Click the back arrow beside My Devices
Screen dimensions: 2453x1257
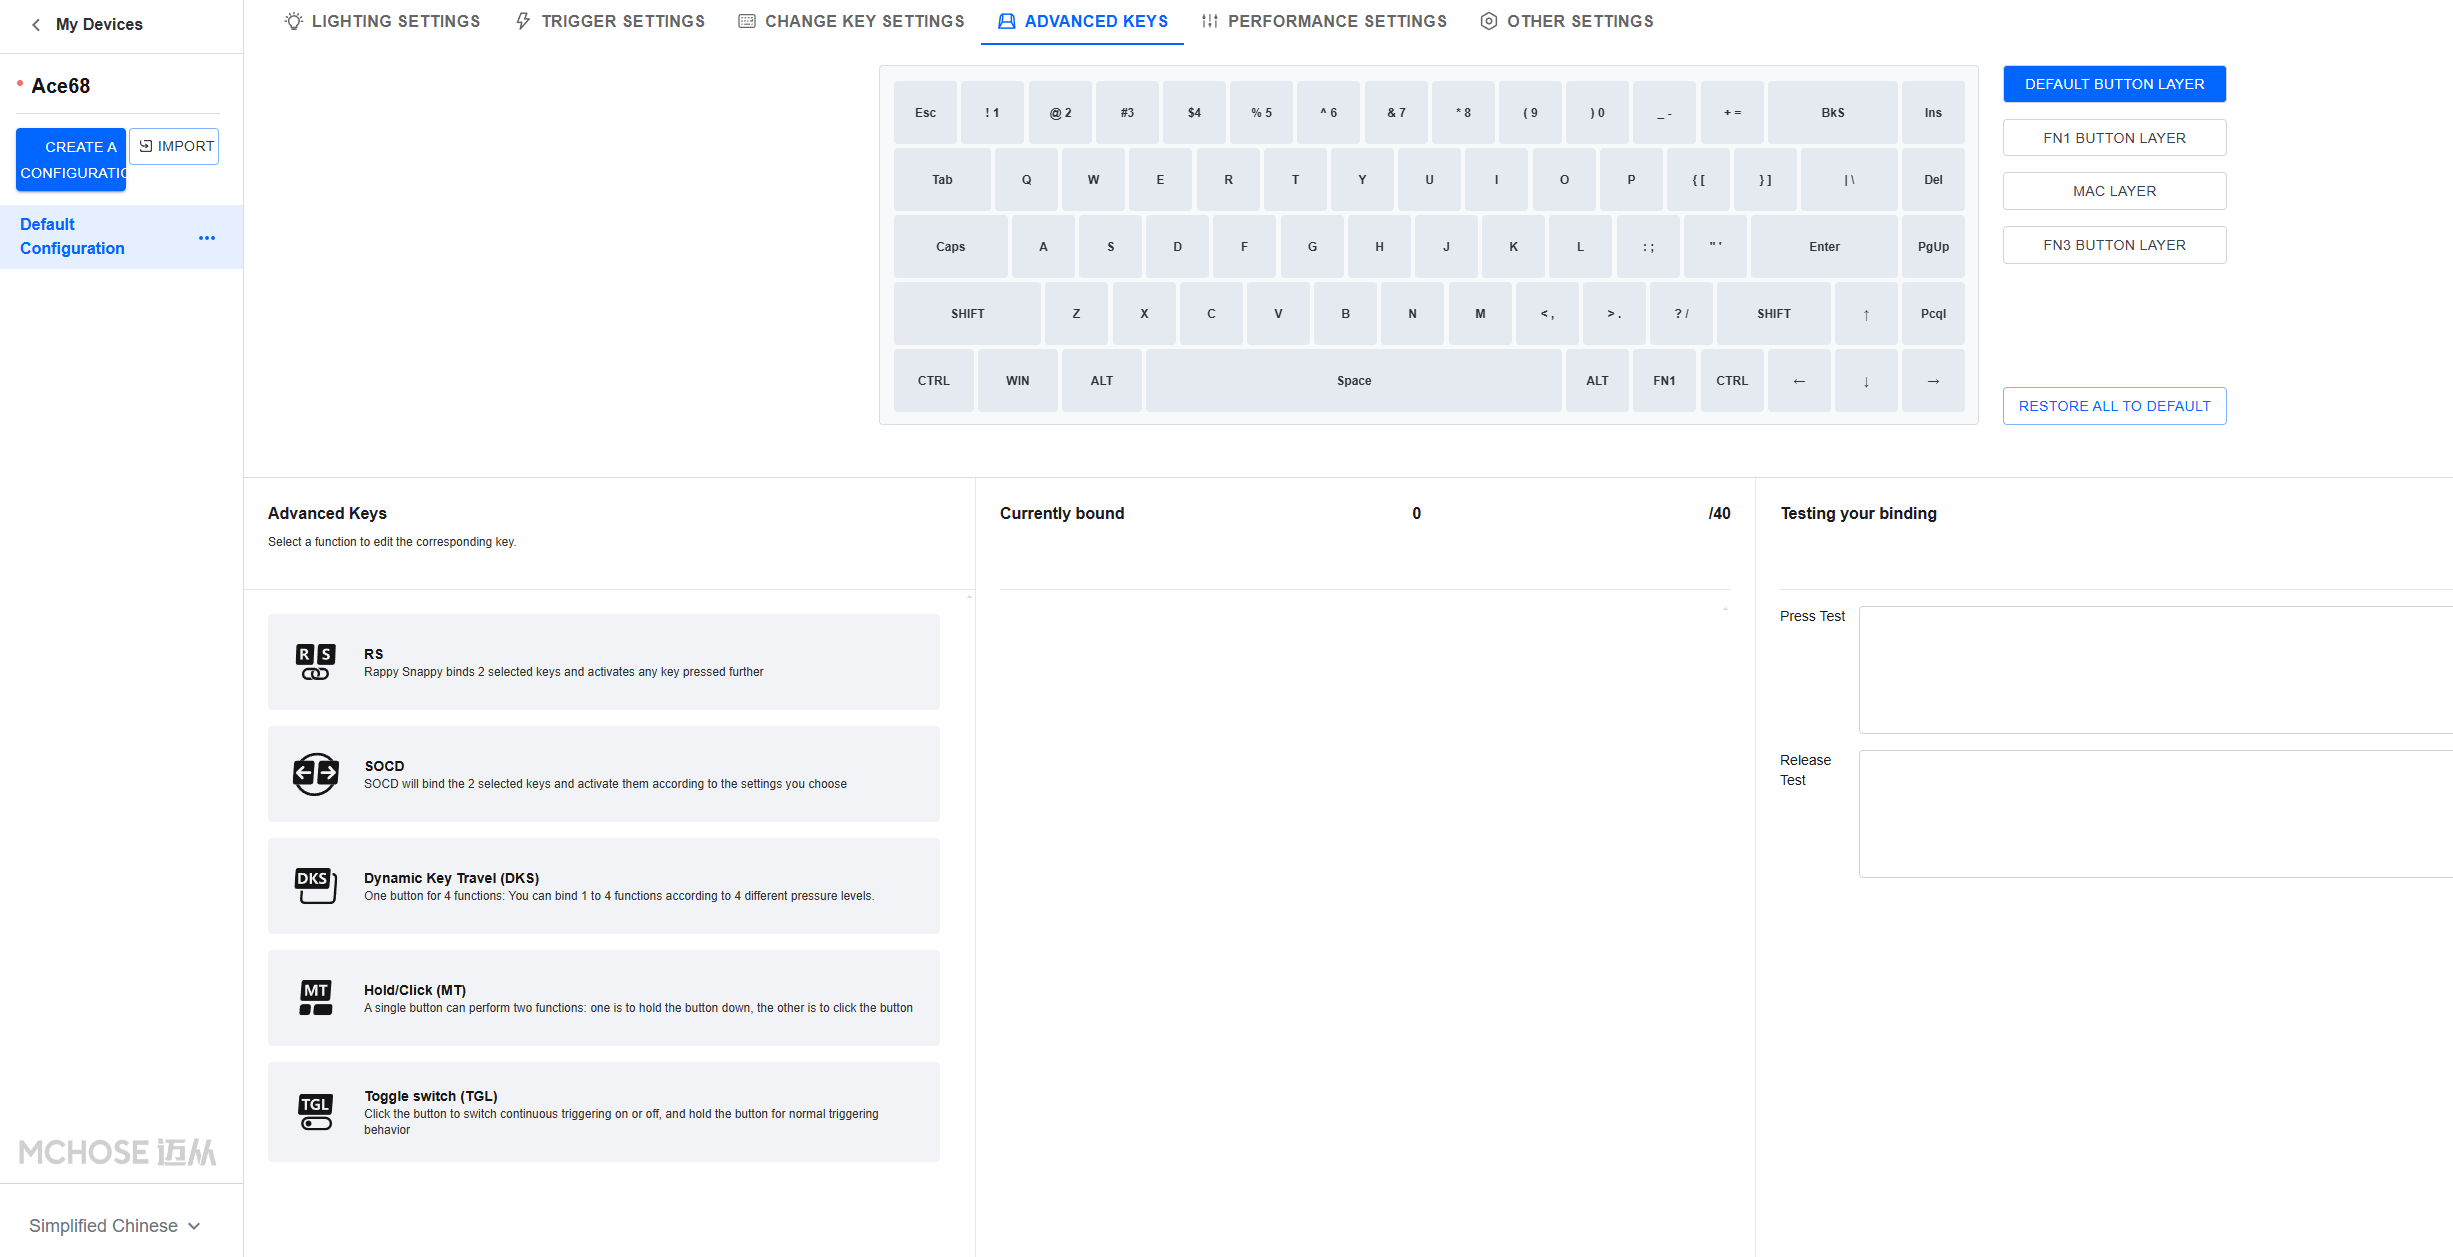coord(36,24)
